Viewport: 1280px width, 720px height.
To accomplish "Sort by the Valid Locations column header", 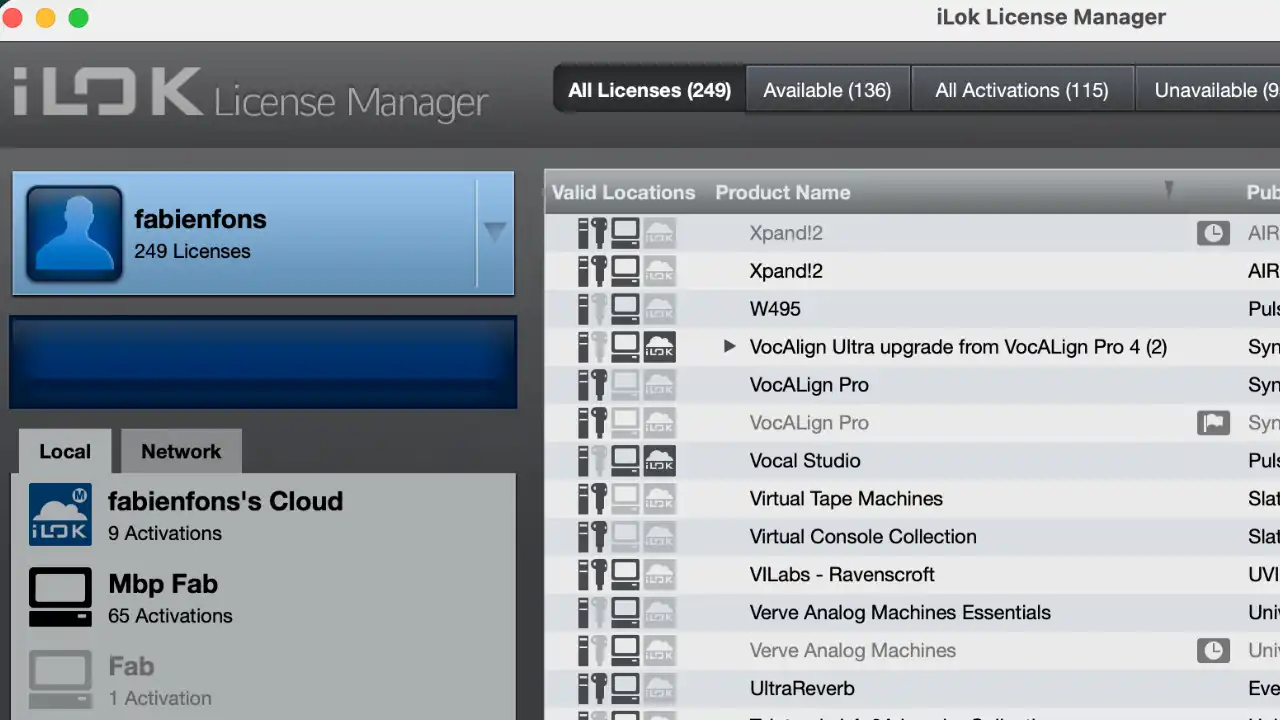I will point(623,192).
